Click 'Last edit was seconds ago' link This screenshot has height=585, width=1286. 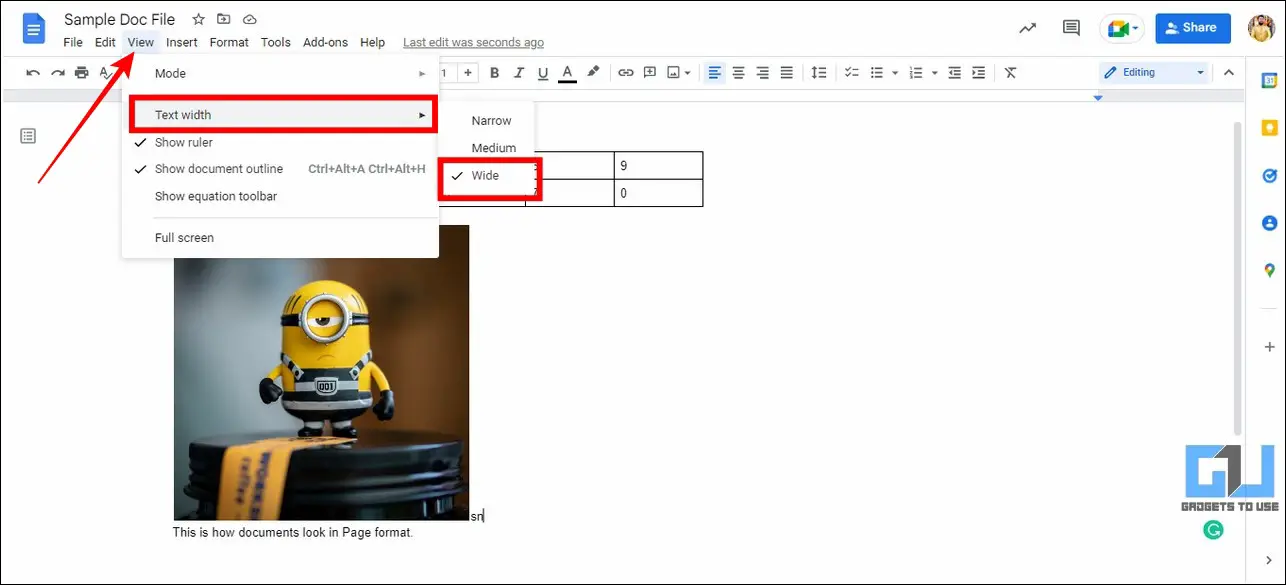pyautogui.click(x=473, y=42)
